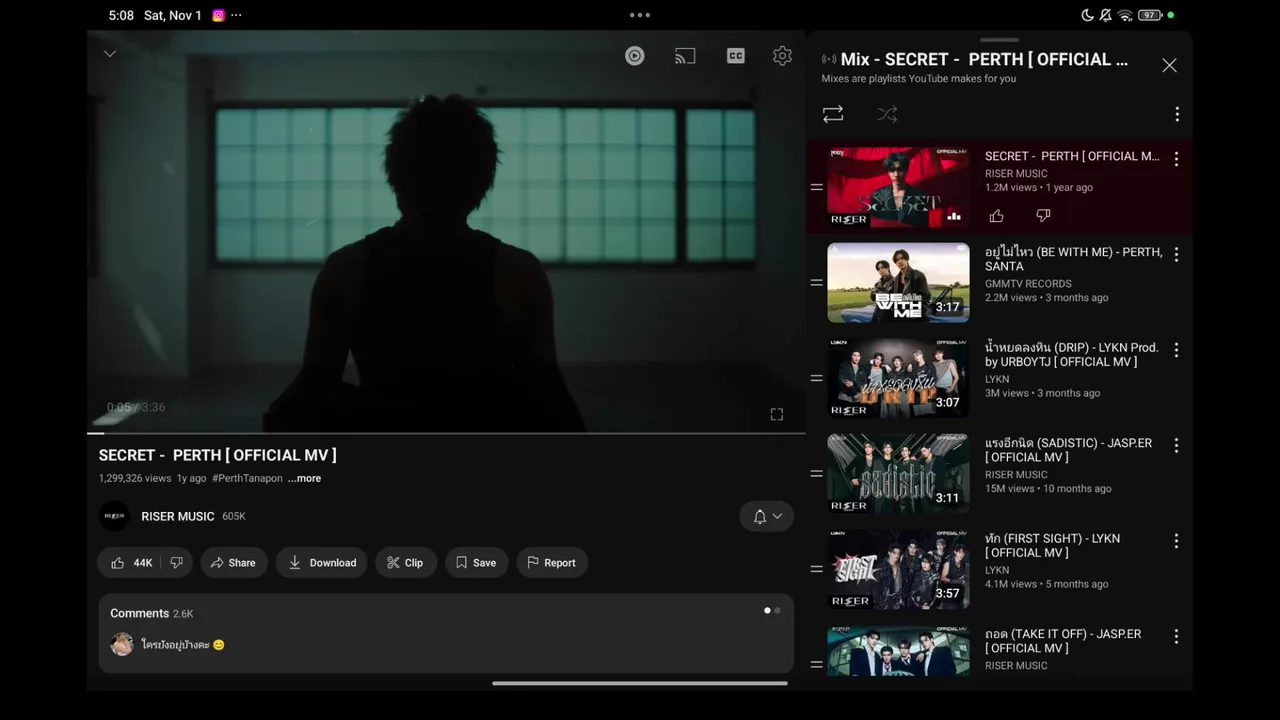Viewport: 1280px width, 720px height.
Task: Play SADISTIC - JASP.ER thumbnail
Action: coord(898,473)
